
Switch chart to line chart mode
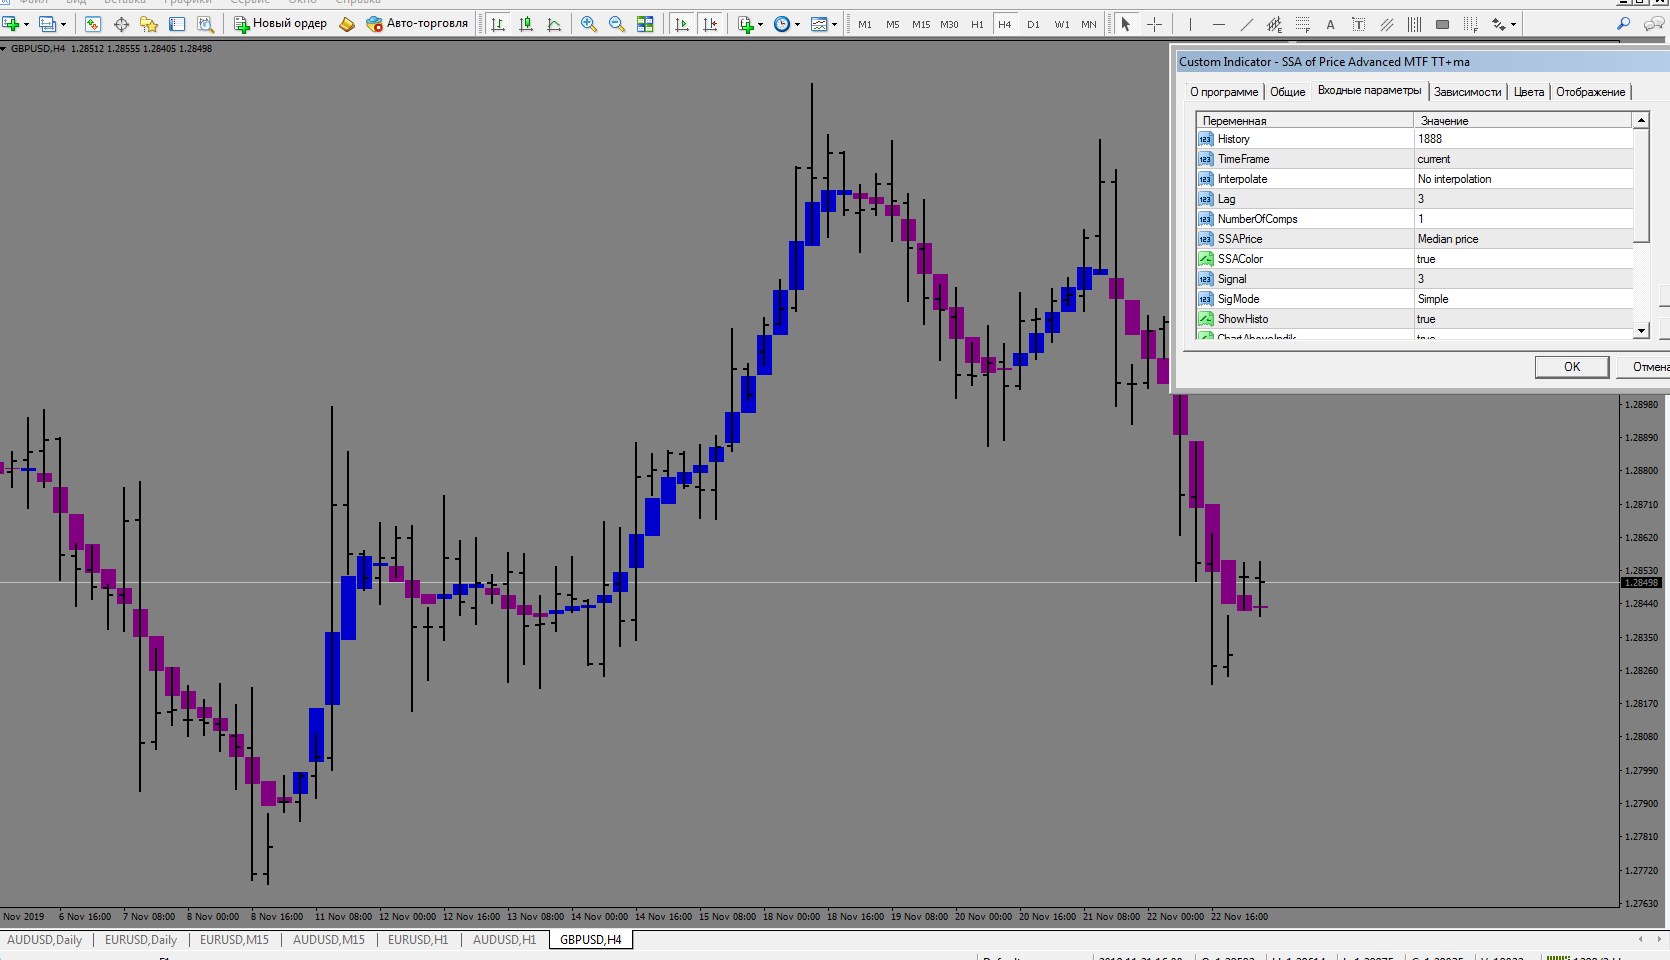pos(554,24)
